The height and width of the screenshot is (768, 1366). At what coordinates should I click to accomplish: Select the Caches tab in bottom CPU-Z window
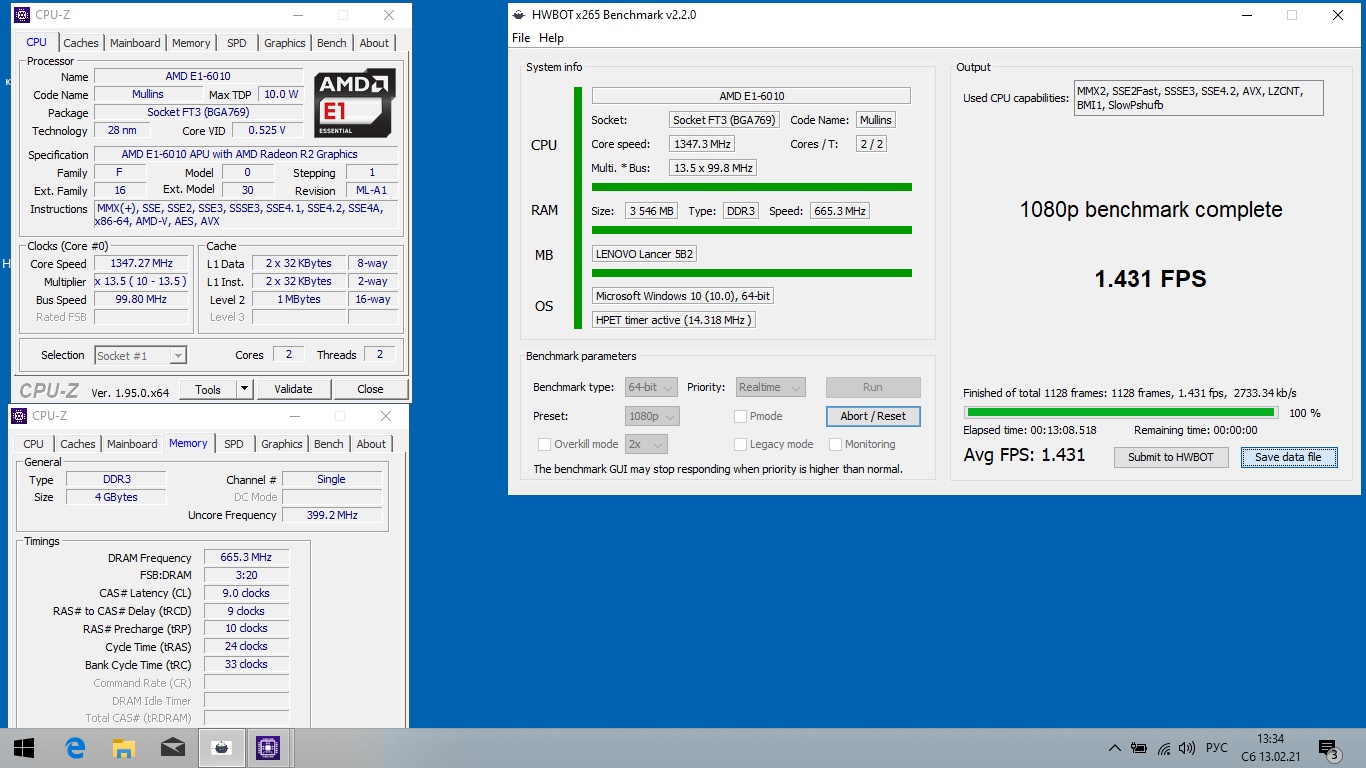tap(78, 444)
